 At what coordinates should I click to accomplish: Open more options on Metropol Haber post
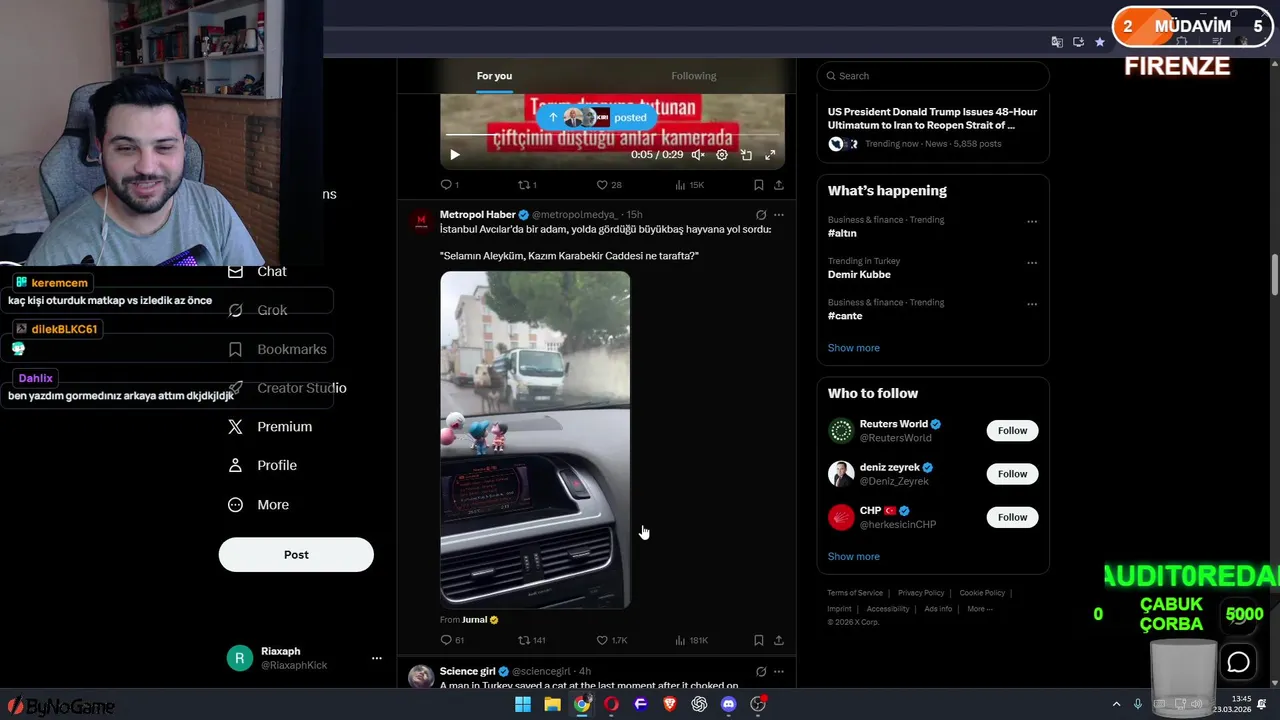point(779,215)
